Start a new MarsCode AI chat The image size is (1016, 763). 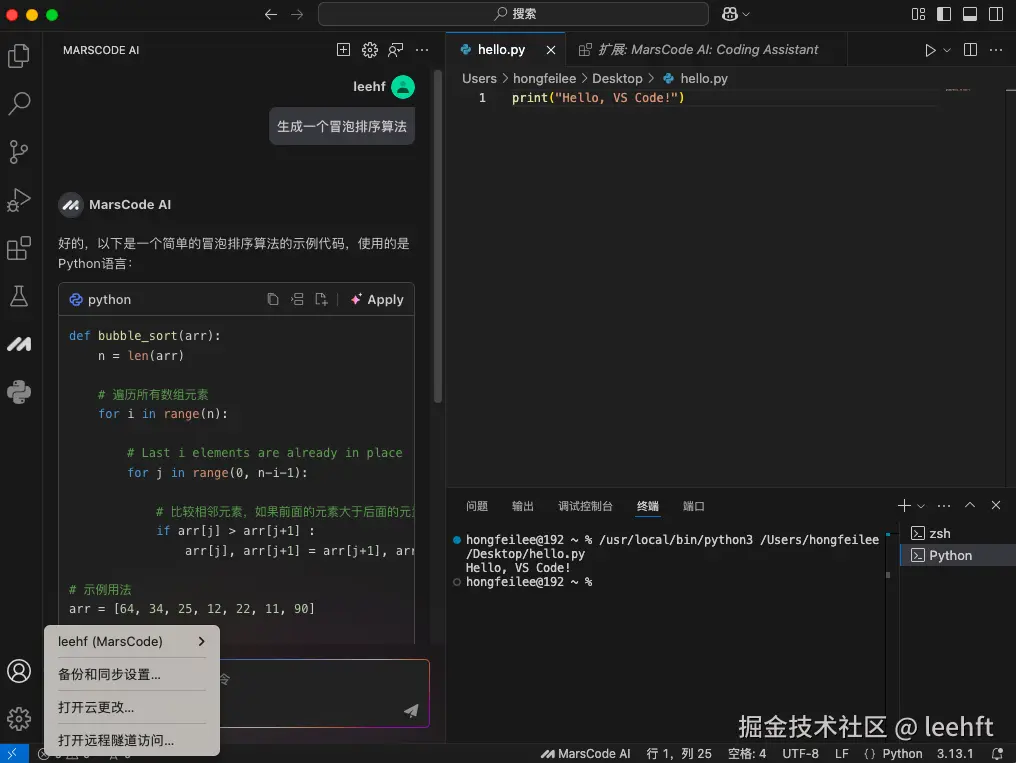(343, 49)
